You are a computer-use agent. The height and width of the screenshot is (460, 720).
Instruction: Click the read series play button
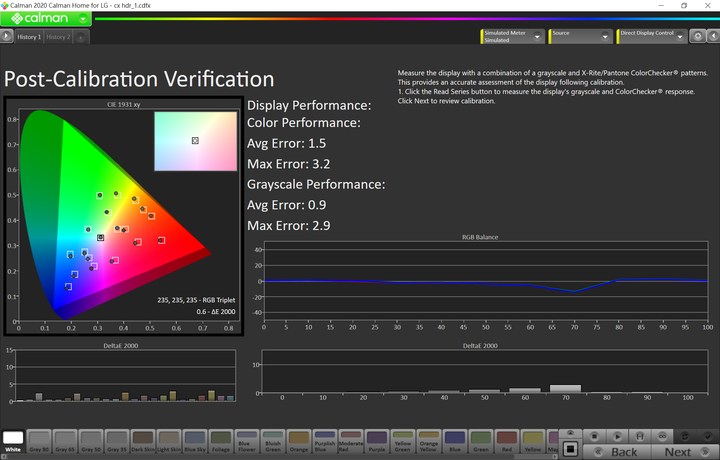click(x=617, y=436)
